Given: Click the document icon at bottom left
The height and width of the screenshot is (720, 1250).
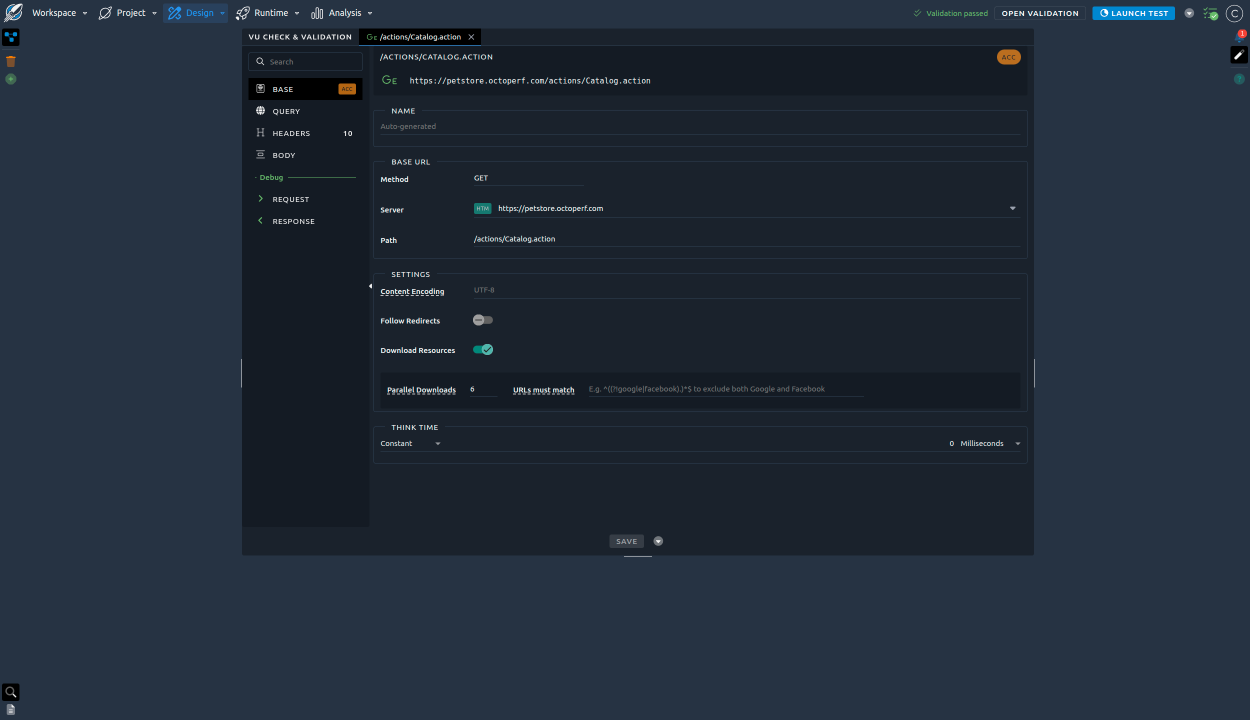Looking at the screenshot, I should click(11, 709).
